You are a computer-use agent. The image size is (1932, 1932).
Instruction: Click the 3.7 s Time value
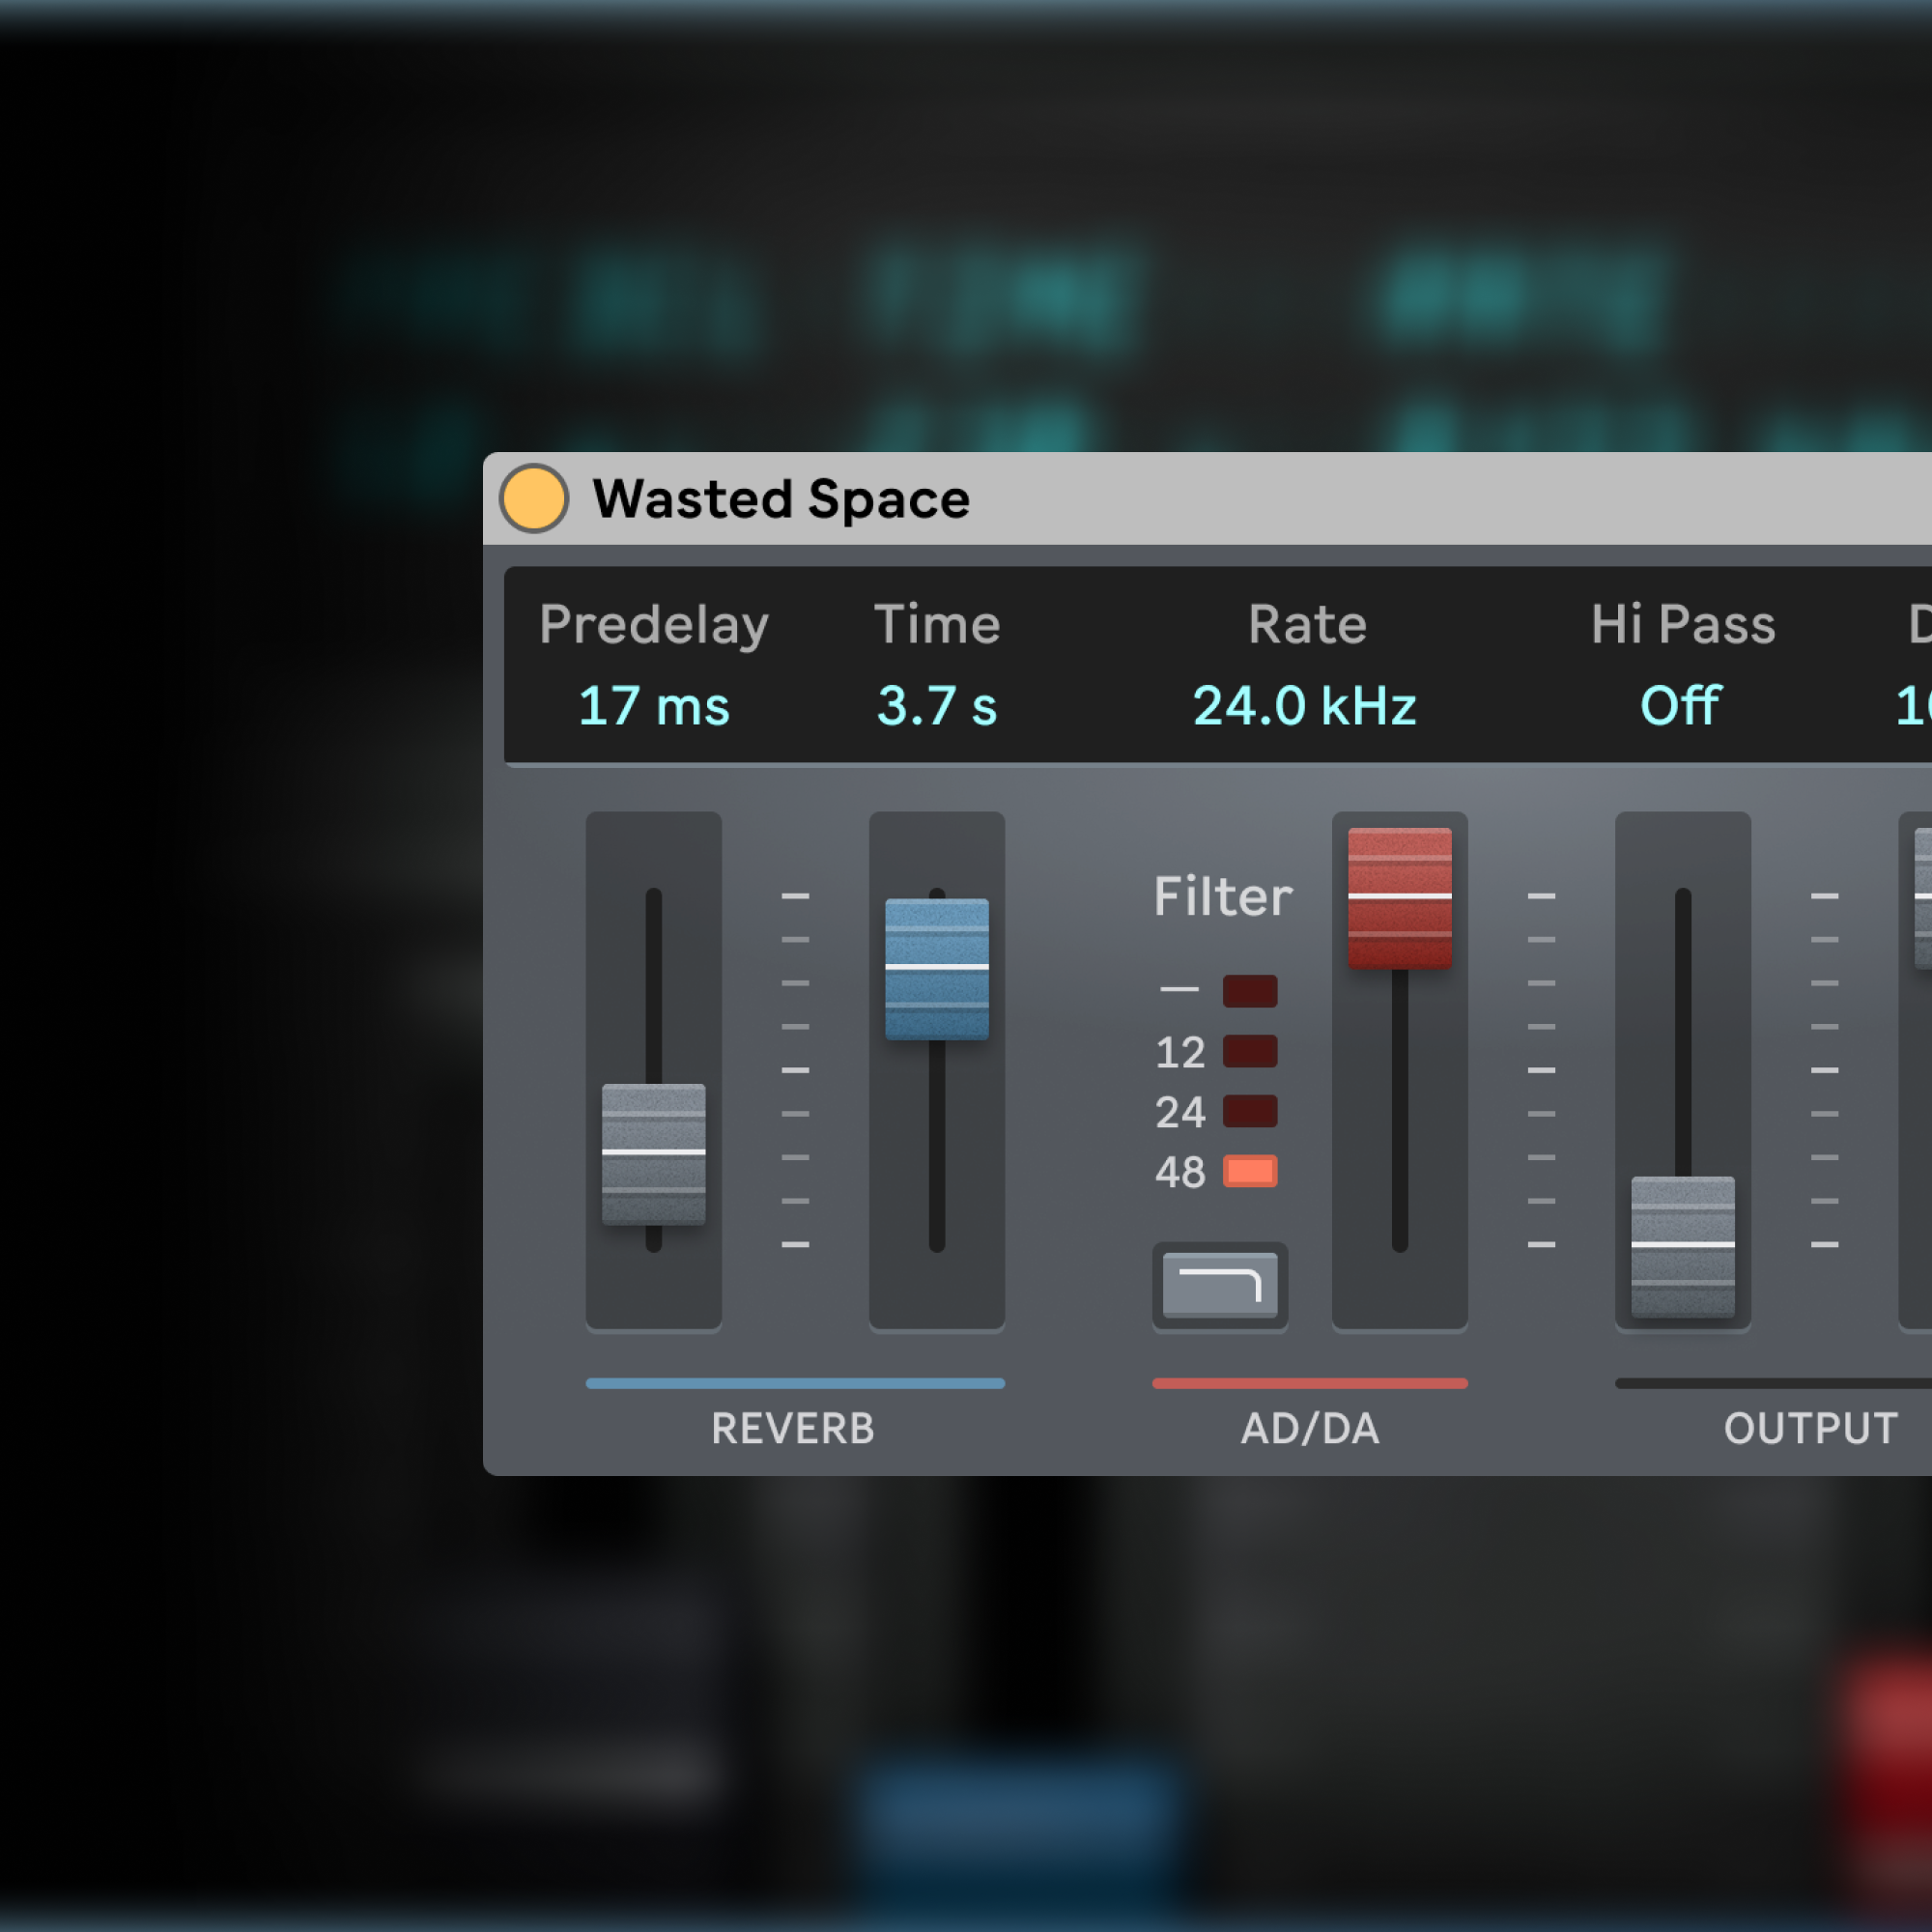tap(936, 706)
